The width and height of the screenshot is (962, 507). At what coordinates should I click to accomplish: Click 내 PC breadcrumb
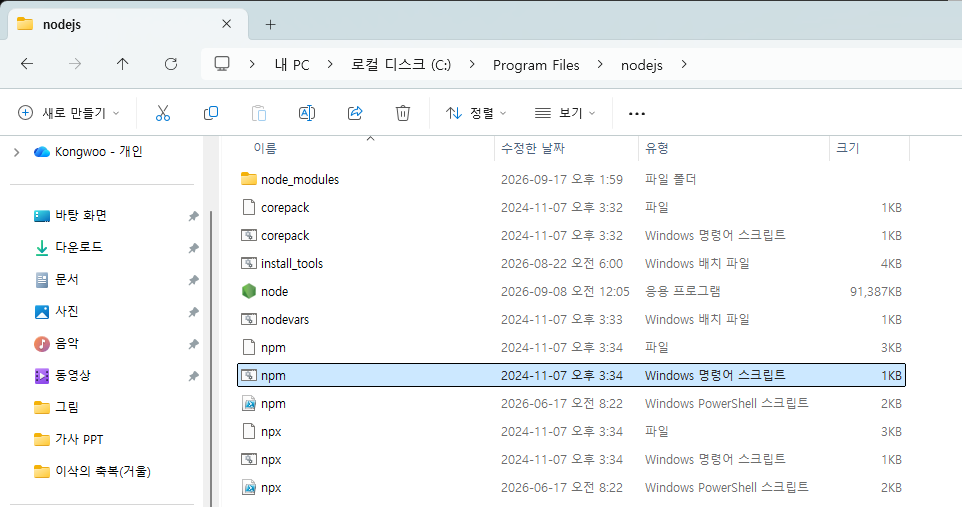click(291, 64)
